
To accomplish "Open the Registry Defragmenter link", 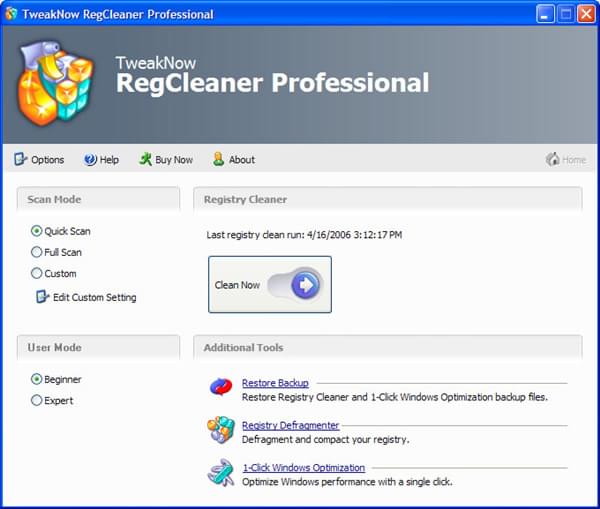I will click(x=290, y=425).
